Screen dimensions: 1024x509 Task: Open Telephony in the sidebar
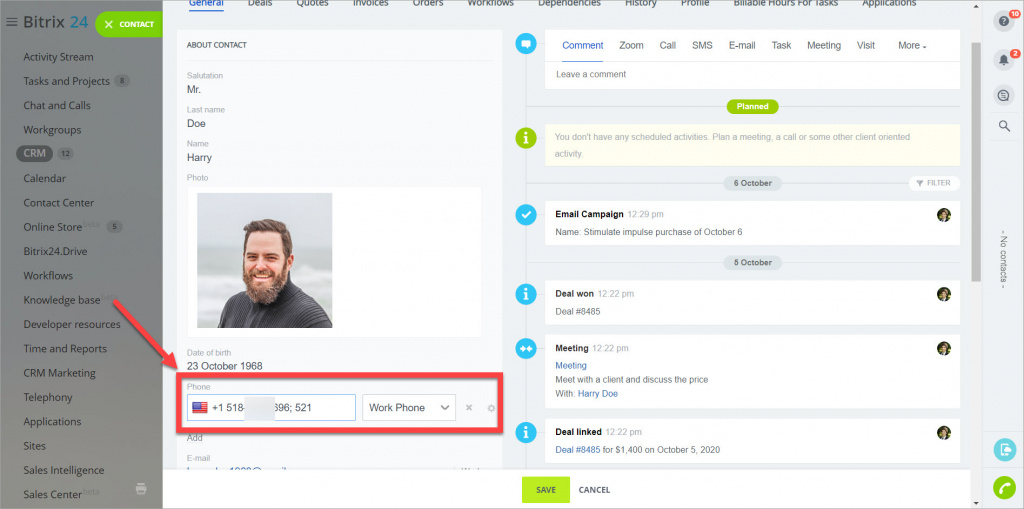click(48, 397)
